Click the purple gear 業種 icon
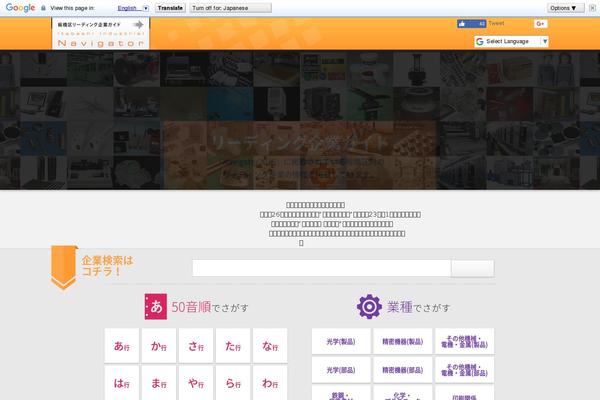Screen dimensions: 600x400 point(369,307)
